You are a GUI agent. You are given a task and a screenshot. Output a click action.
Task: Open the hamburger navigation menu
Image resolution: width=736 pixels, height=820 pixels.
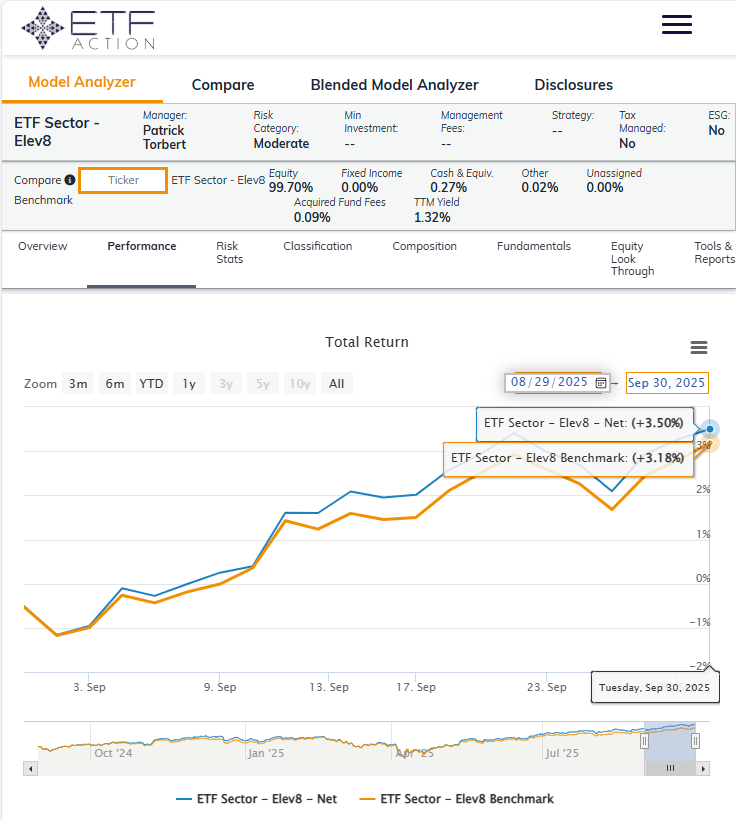tap(676, 25)
